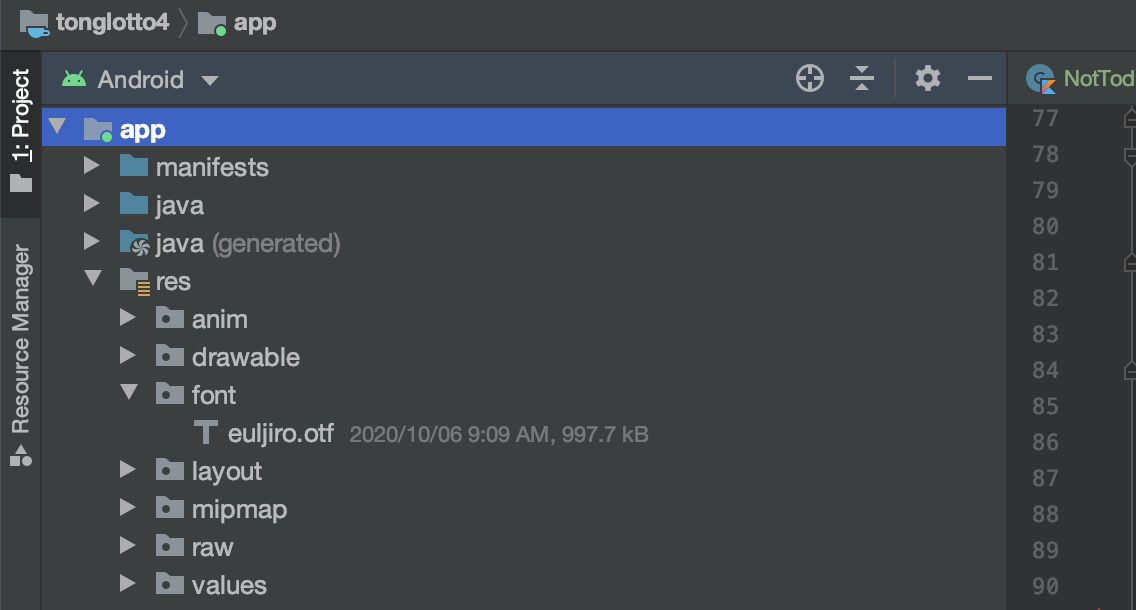Expand the drawable folder
The image size is (1136, 610).
128,357
